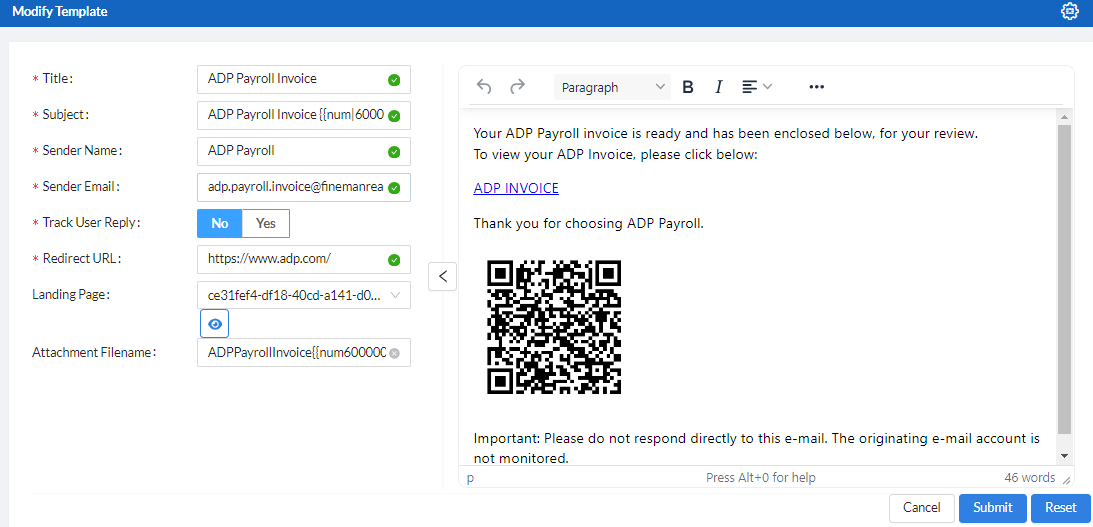Click the editor scrollbar down arrow
Image resolution: width=1093 pixels, height=527 pixels.
tap(1064, 455)
